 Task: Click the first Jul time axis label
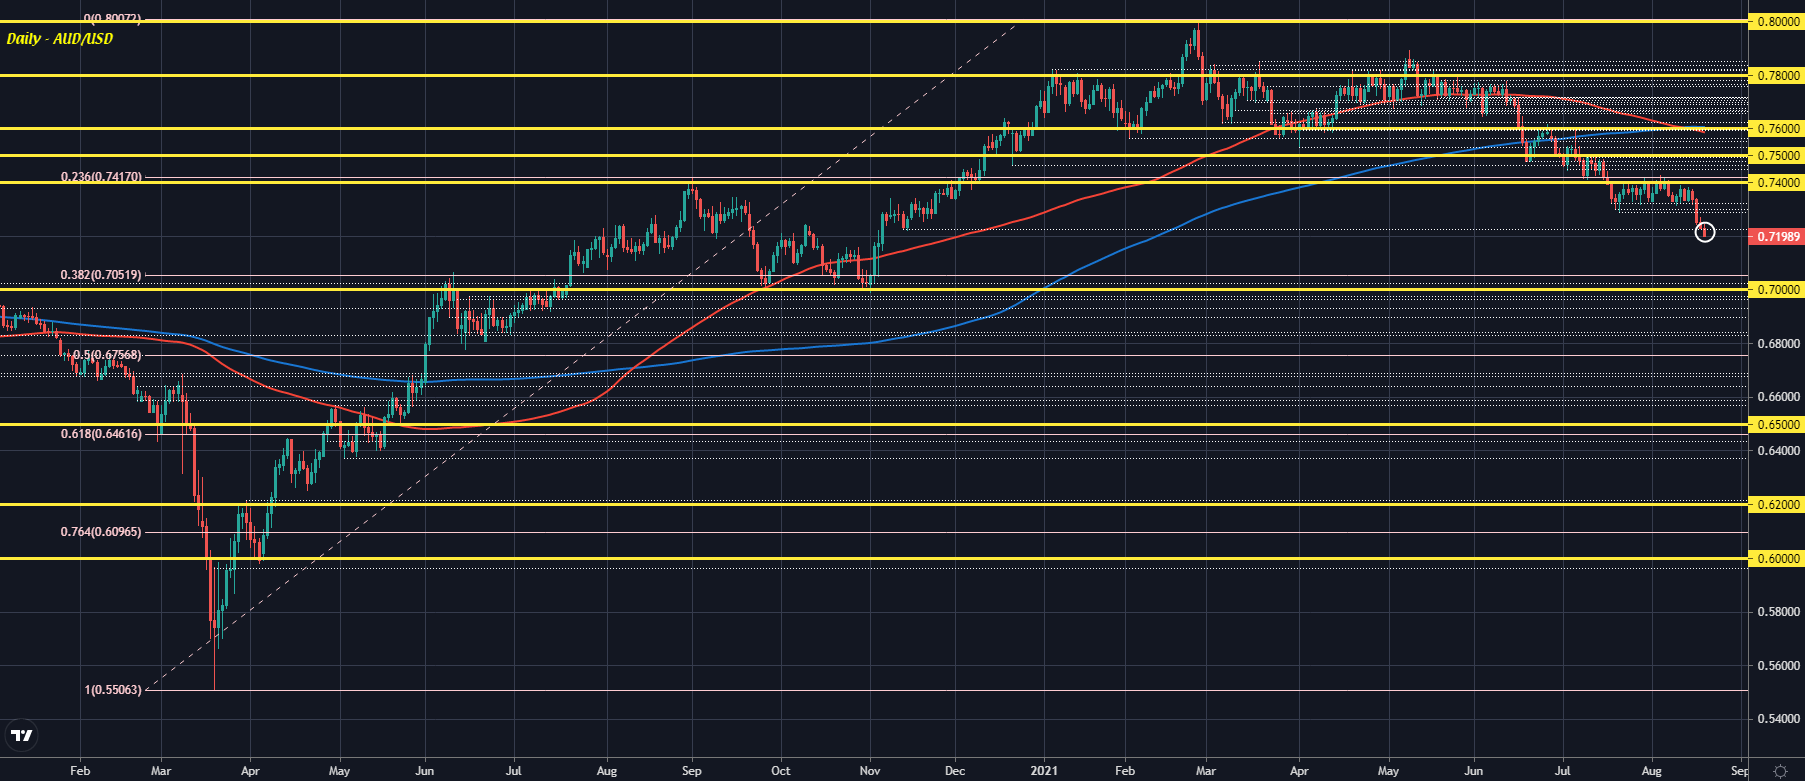[513, 771]
